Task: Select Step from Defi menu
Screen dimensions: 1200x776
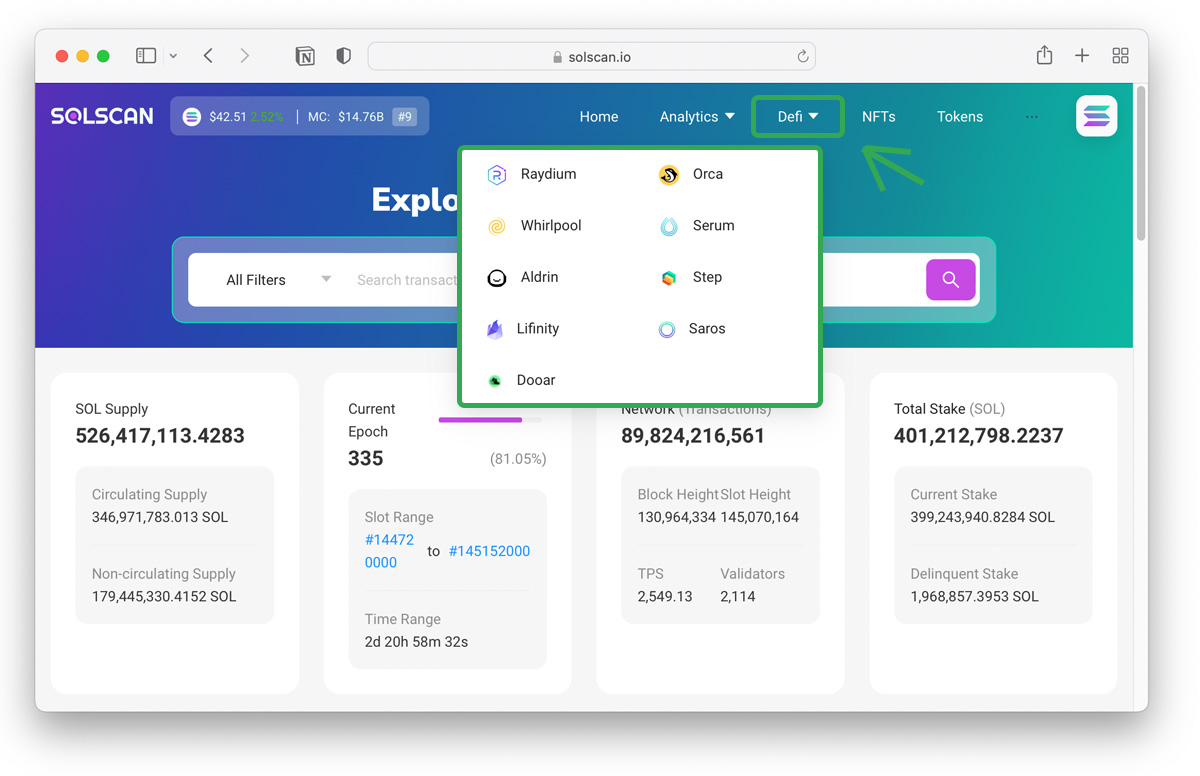Action: click(x=707, y=277)
